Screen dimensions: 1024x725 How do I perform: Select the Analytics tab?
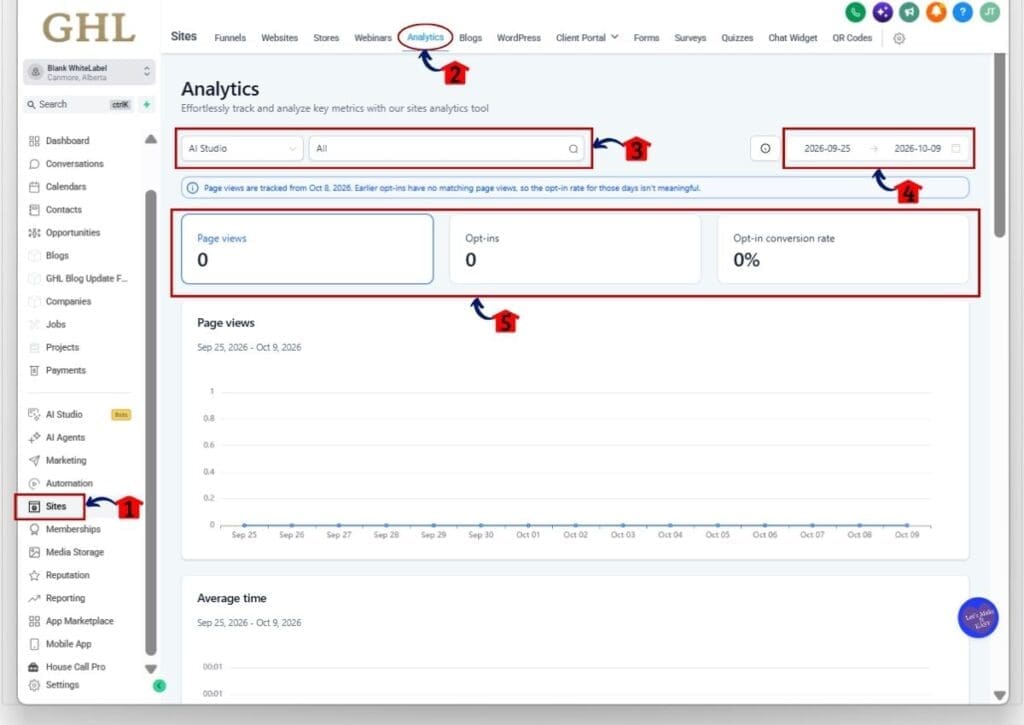point(425,37)
